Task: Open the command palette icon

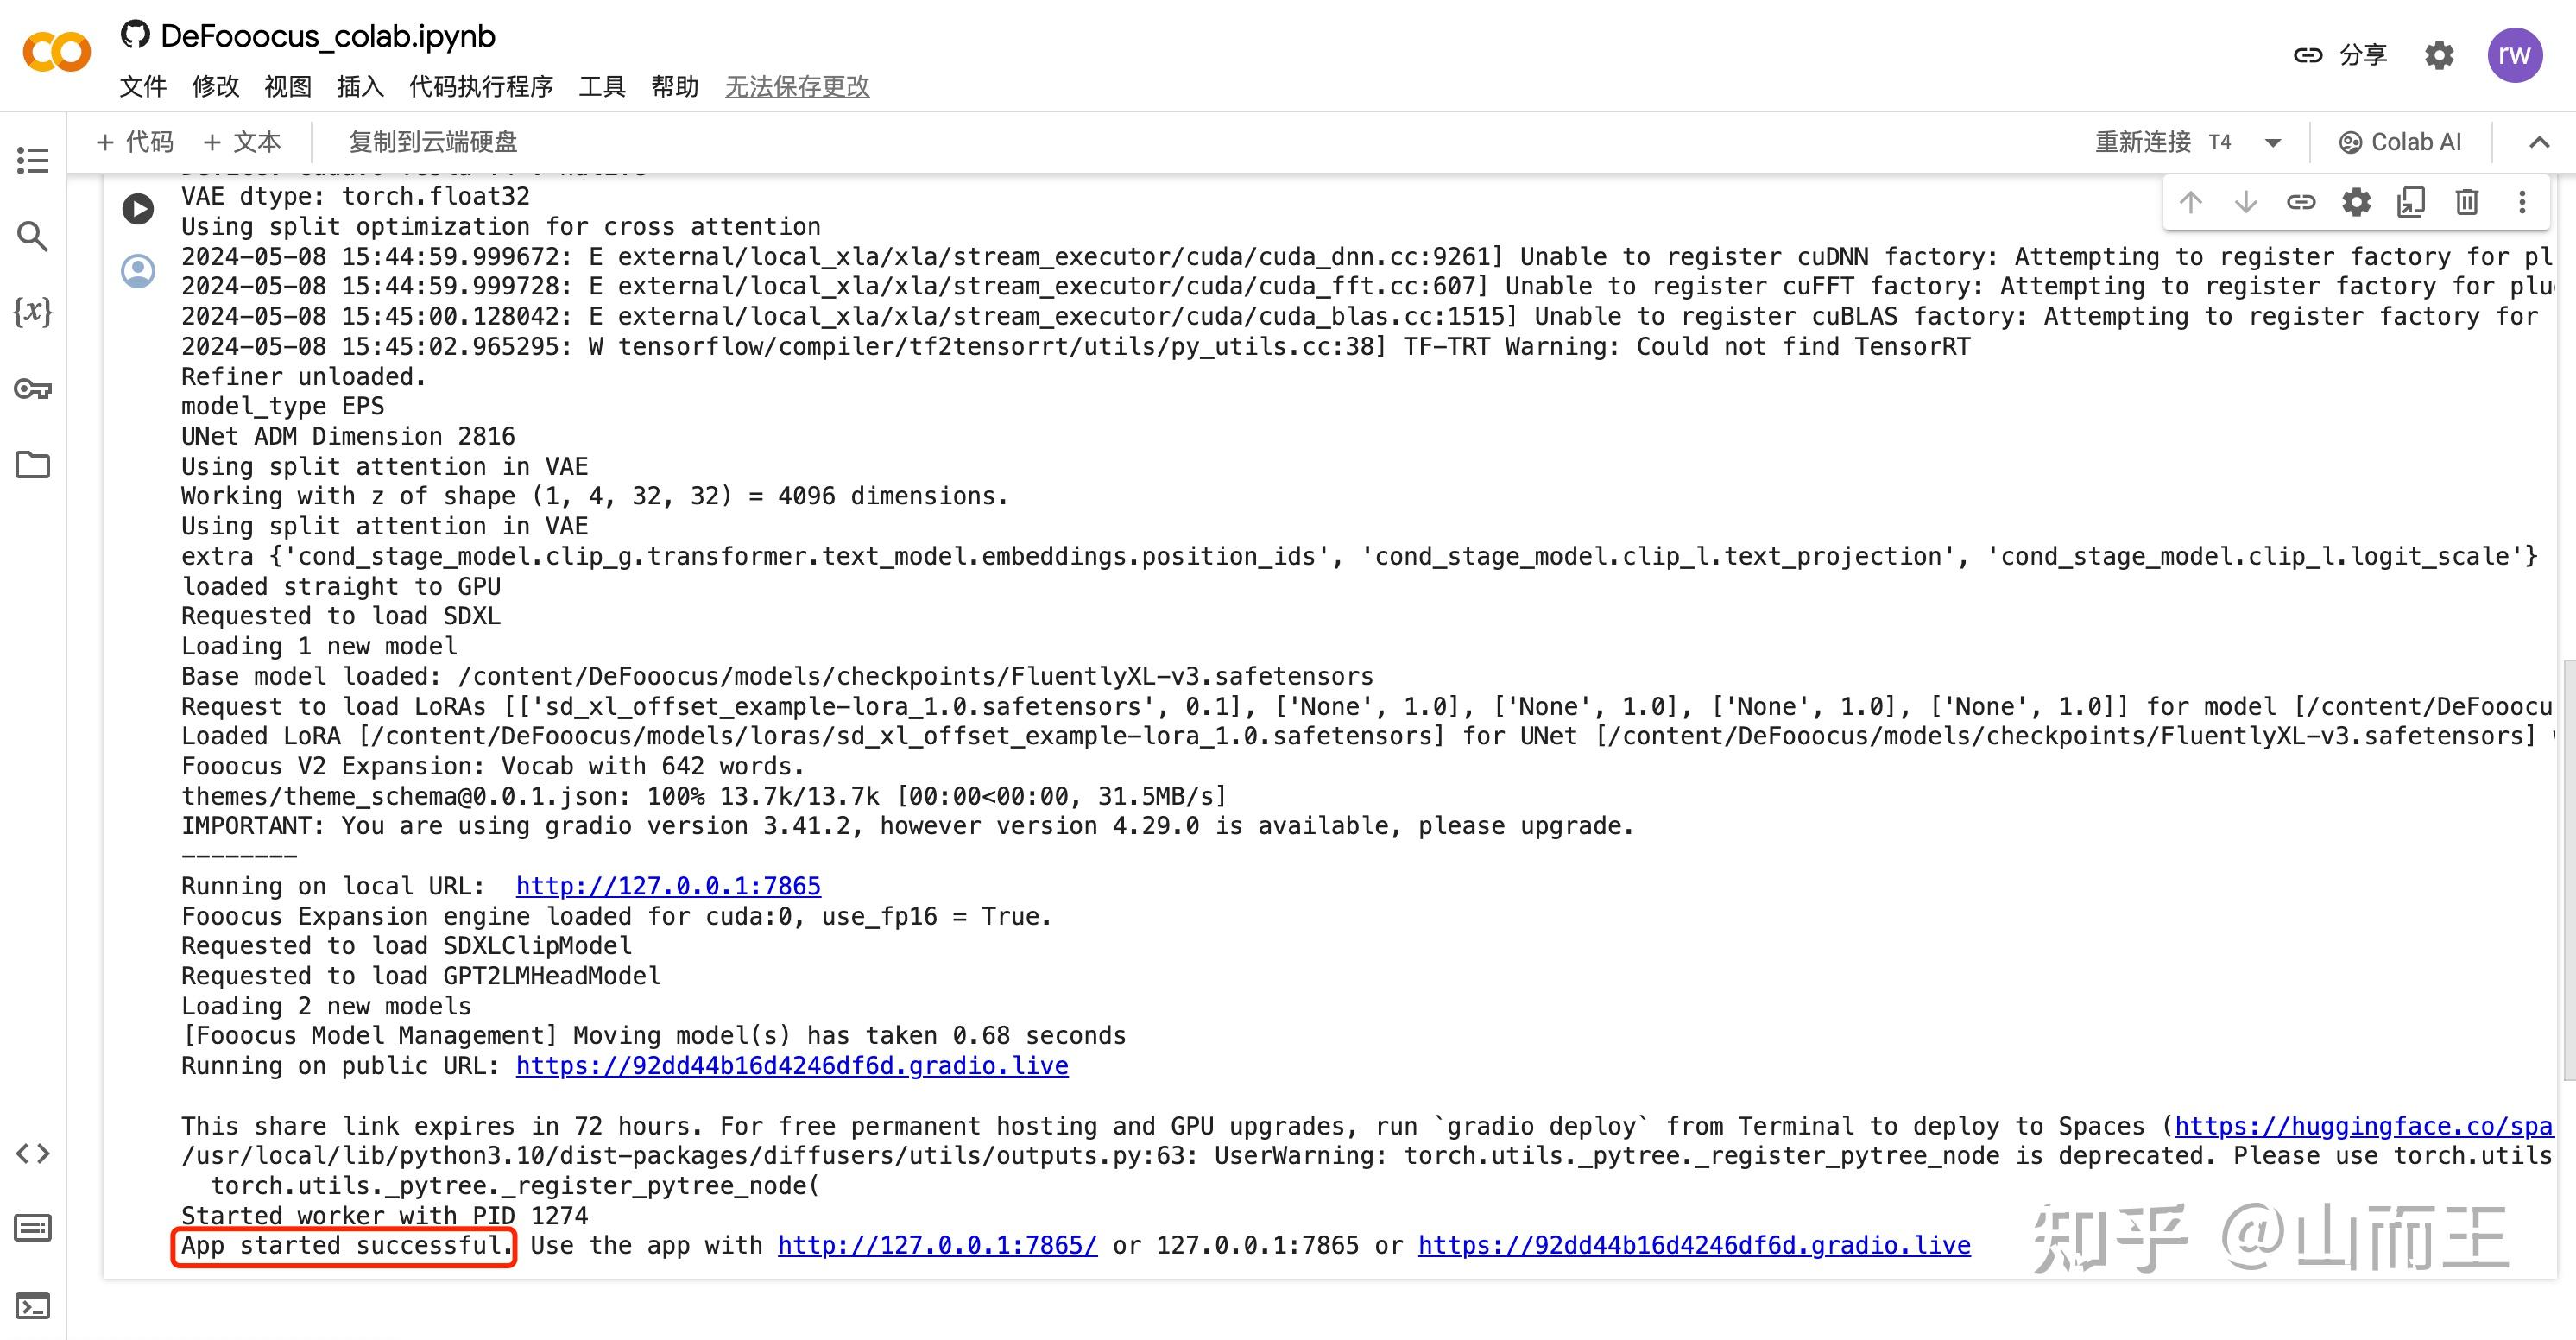Action: coord(33,1228)
